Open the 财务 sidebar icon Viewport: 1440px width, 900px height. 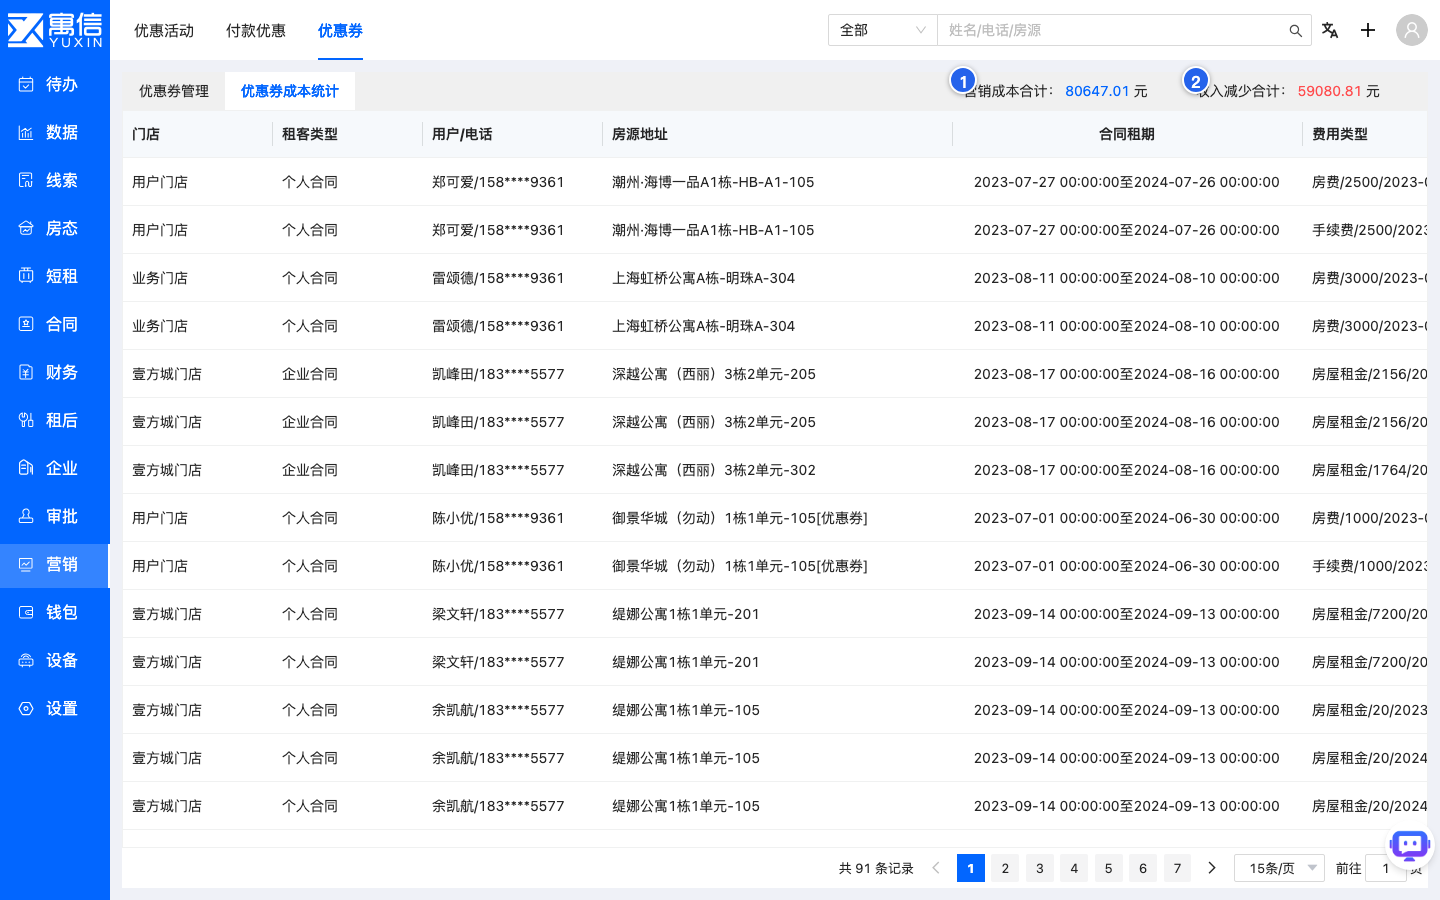[26, 372]
